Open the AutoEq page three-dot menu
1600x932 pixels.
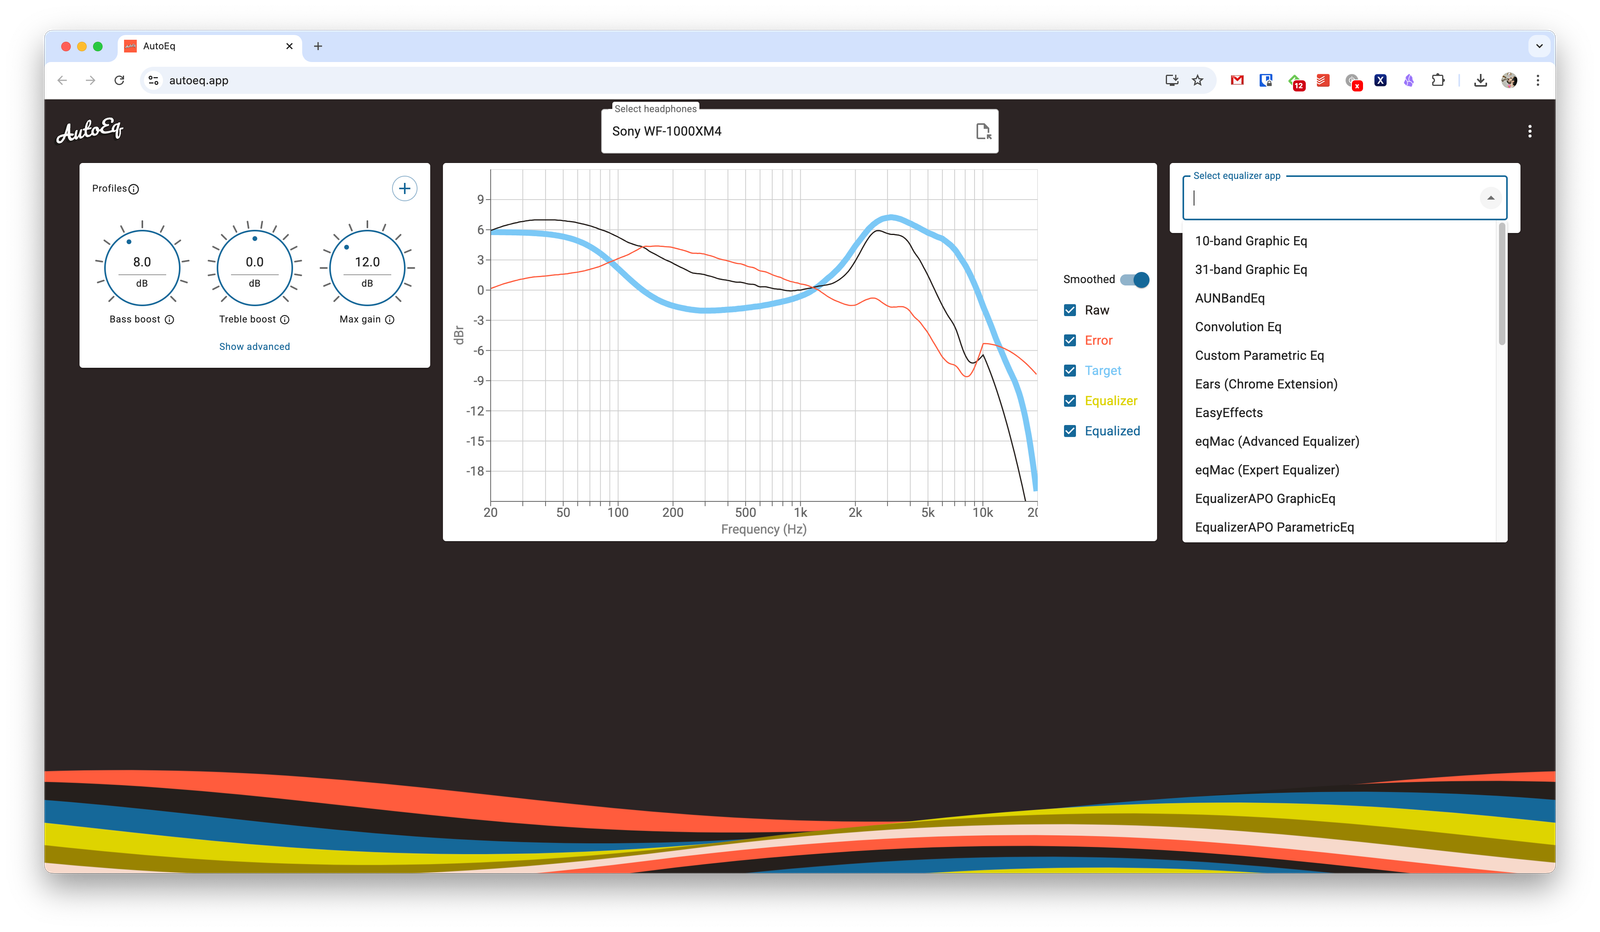click(x=1529, y=131)
